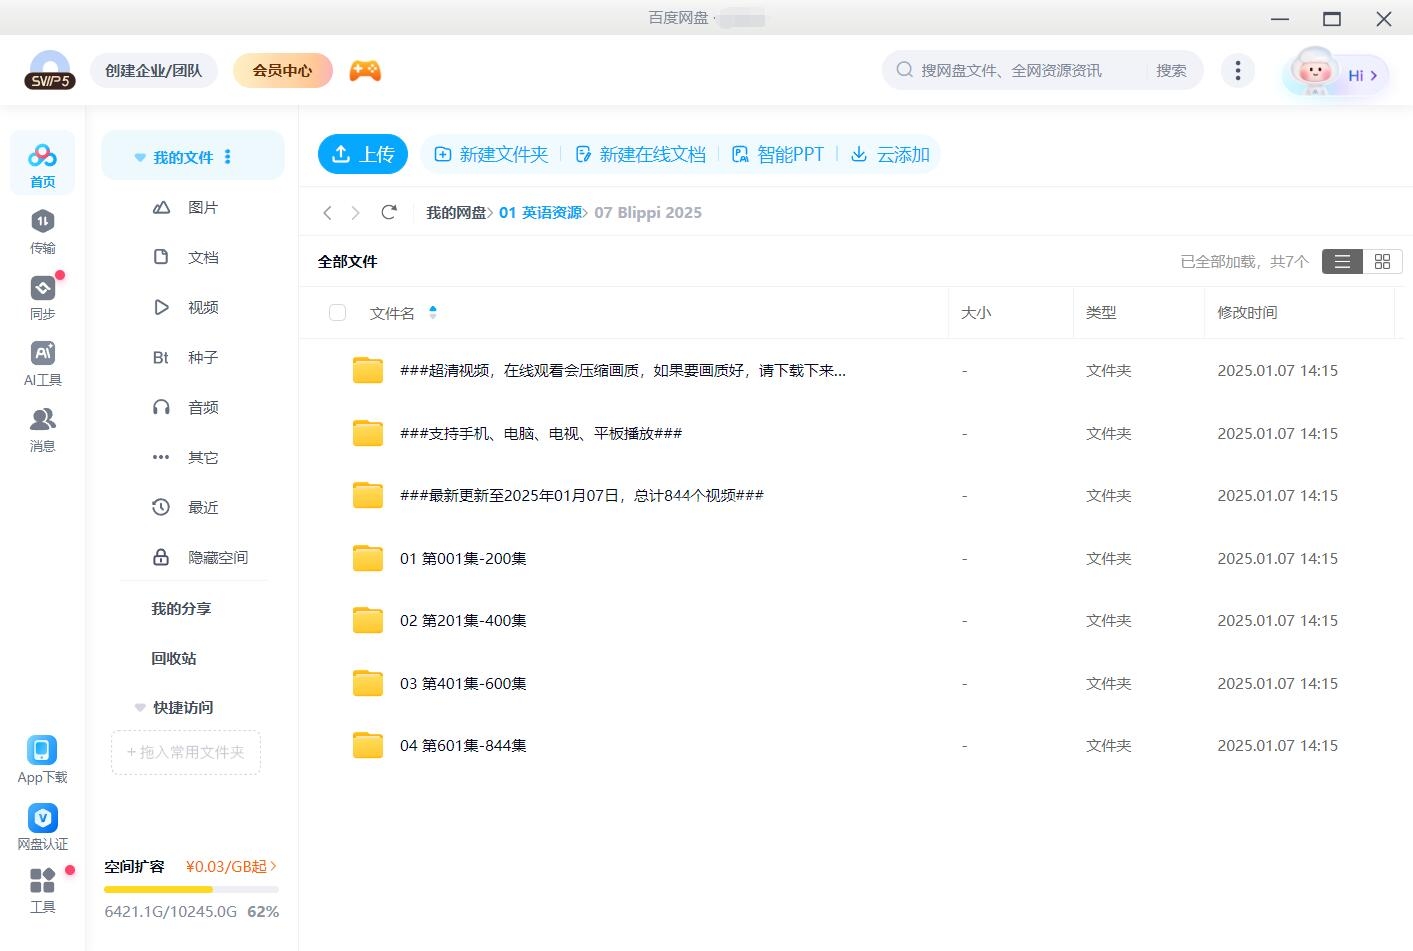
Task: Click 新建文件夹 button
Action: point(491,154)
